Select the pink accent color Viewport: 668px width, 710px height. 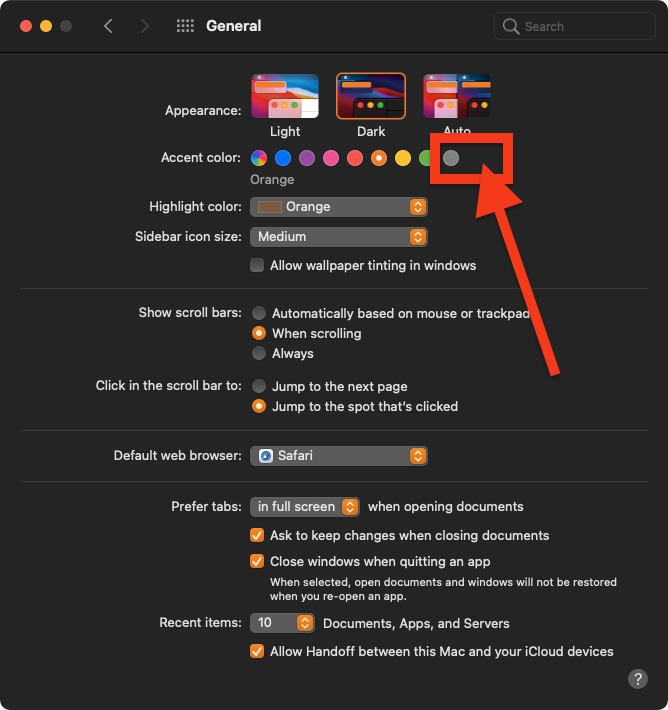tap(331, 158)
